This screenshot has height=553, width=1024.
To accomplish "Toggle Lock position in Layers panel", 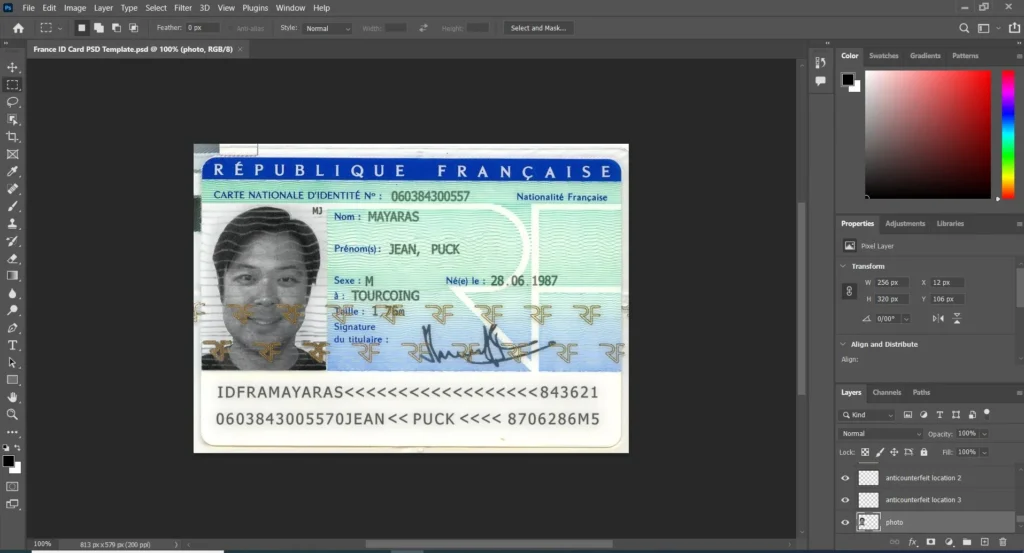I will (x=894, y=452).
